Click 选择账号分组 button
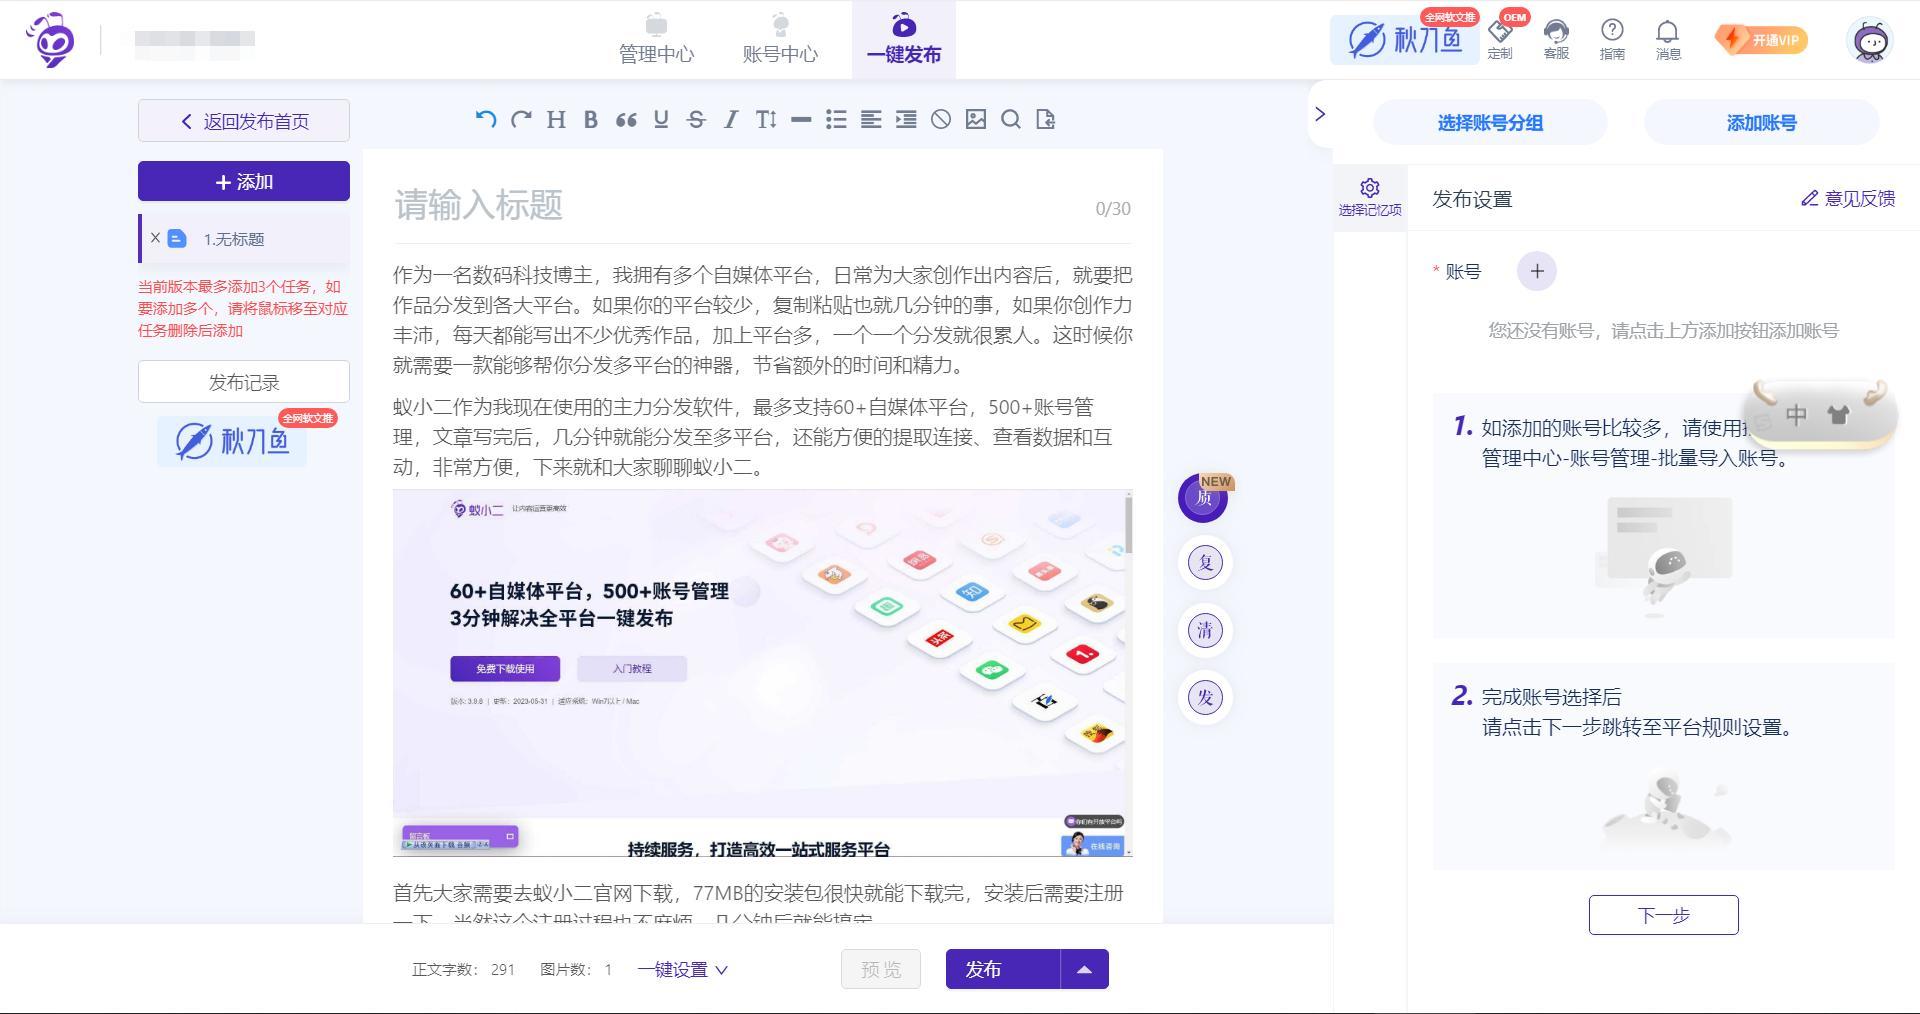The width and height of the screenshot is (1920, 1014). point(1490,123)
